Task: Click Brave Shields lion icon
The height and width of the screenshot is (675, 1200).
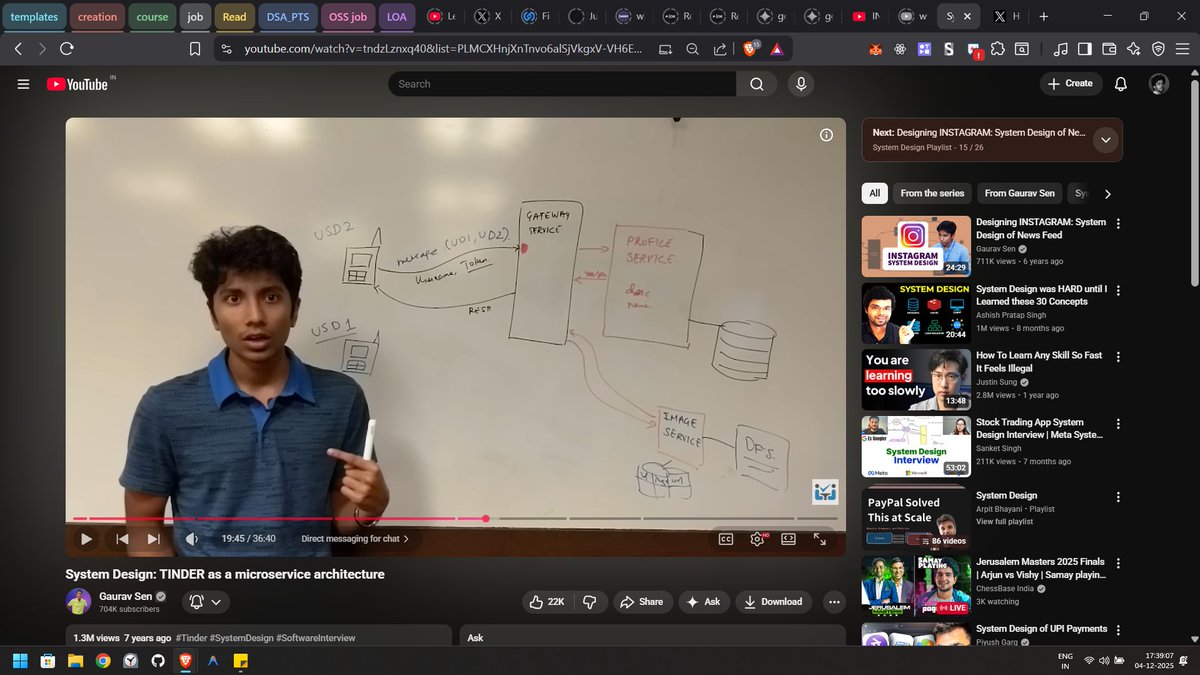Action: tap(750, 48)
